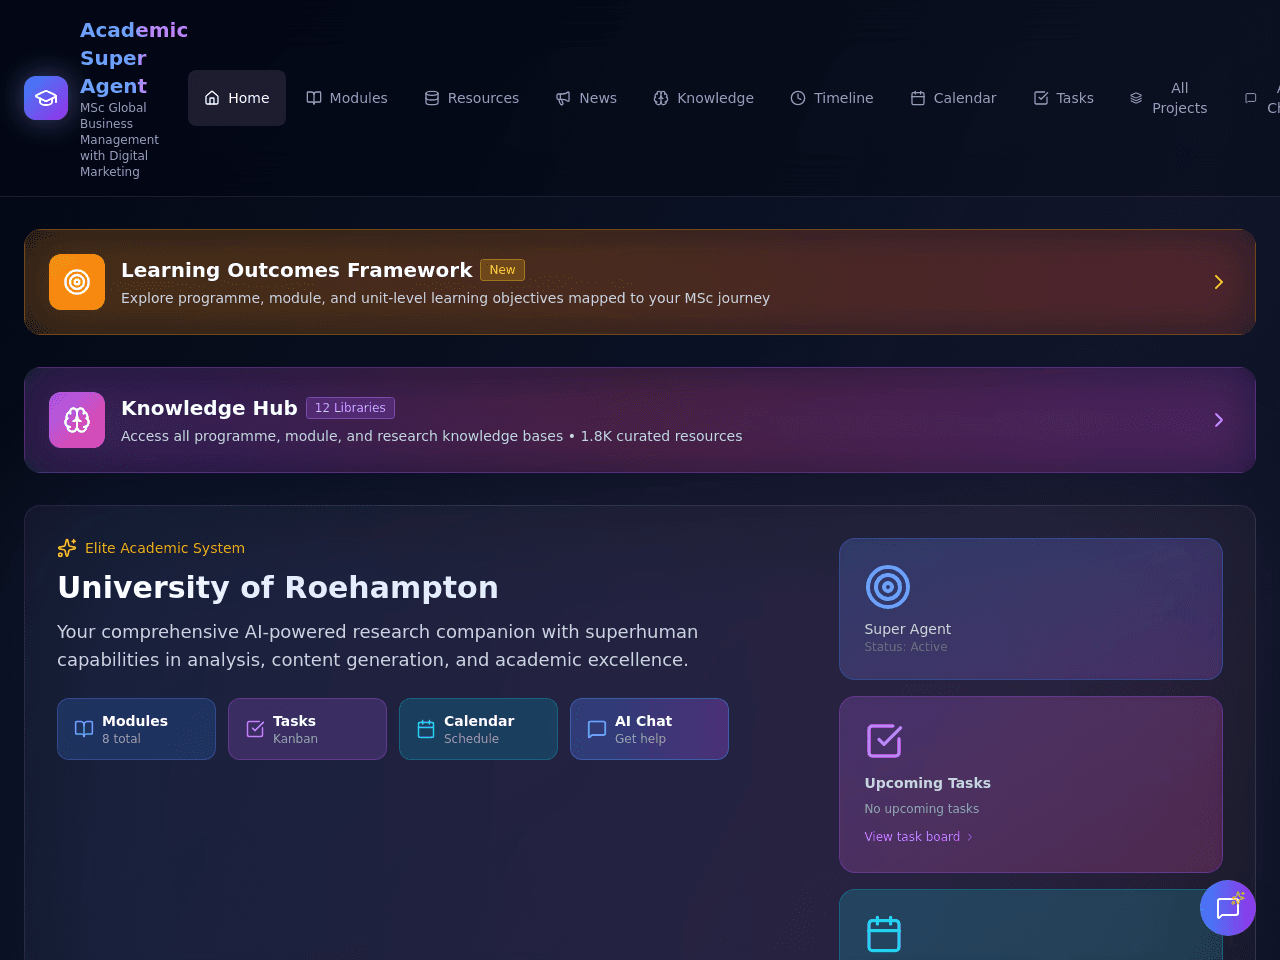Click the layers icon beside All Projects

pyautogui.click(x=1136, y=98)
